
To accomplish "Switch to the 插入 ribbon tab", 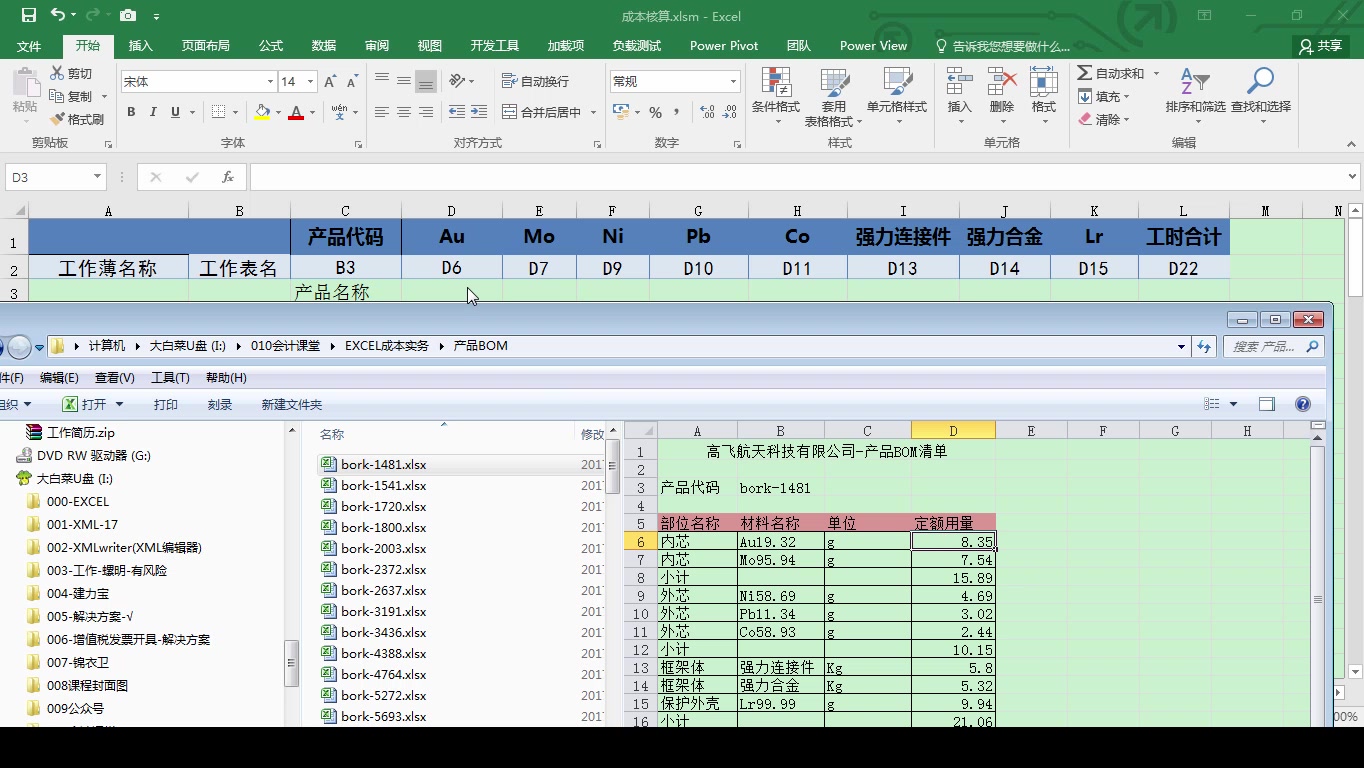I will click(139, 45).
